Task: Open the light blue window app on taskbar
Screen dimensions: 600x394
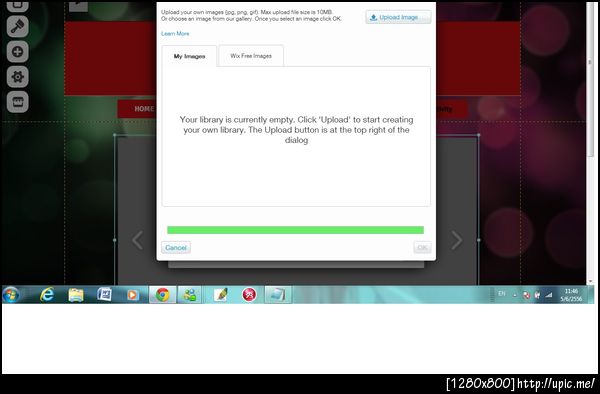Action: tap(278, 295)
